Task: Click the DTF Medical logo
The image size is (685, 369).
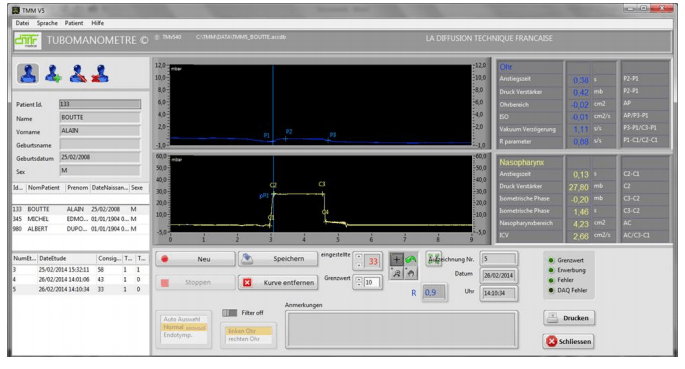Action: [x=27, y=41]
